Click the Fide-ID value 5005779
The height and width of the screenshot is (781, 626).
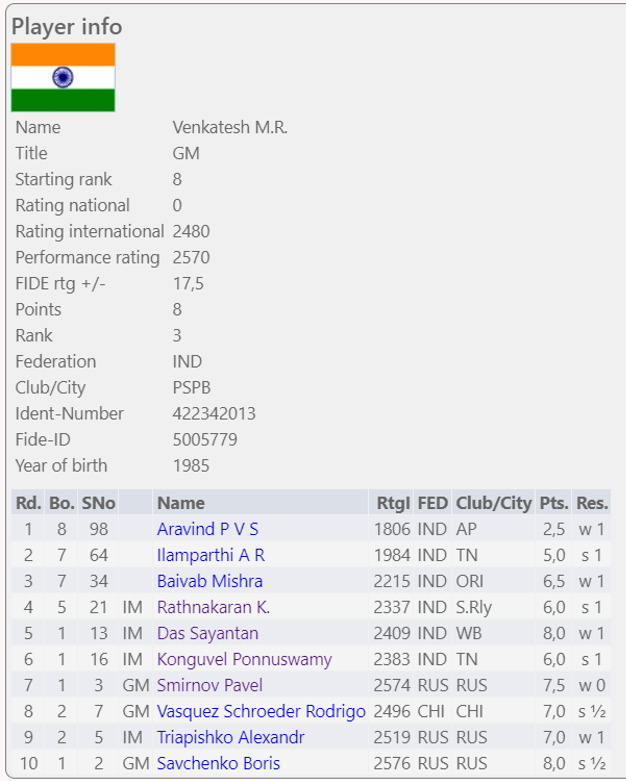[205, 439]
